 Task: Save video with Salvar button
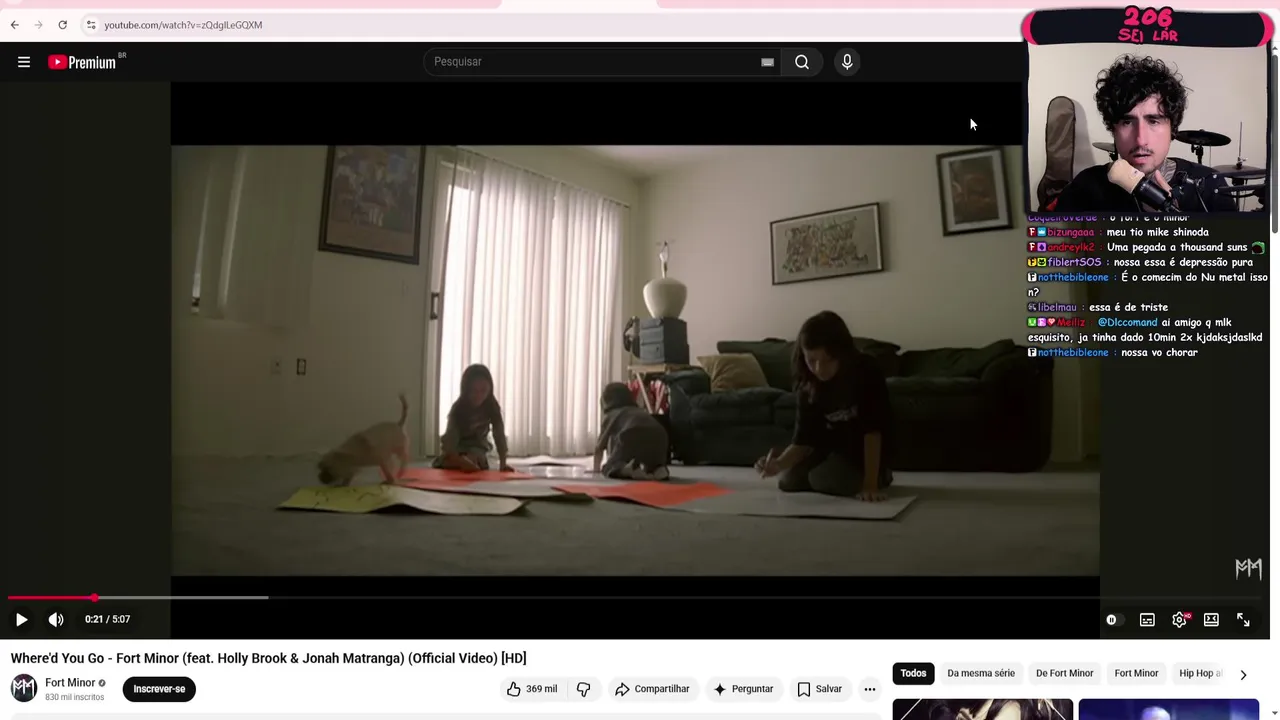819,689
